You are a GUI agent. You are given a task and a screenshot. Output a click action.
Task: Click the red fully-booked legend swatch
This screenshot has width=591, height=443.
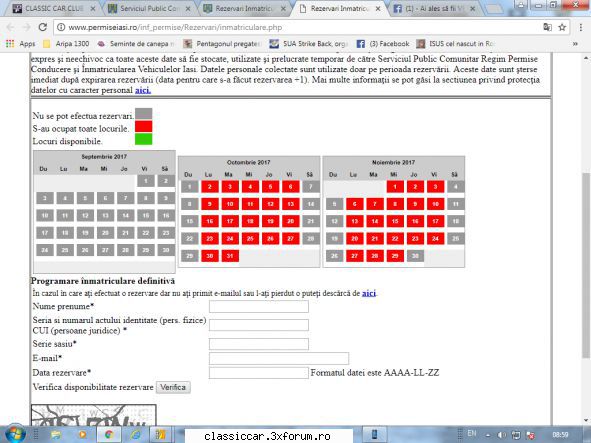[x=144, y=127]
